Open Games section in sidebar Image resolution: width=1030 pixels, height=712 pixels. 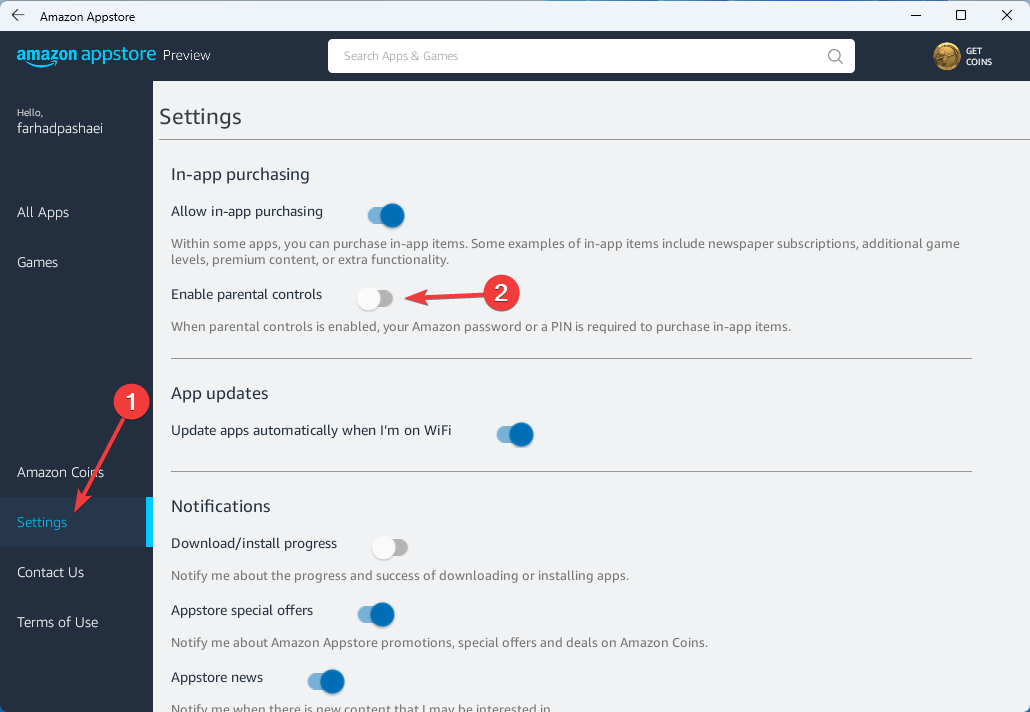tap(37, 262)
